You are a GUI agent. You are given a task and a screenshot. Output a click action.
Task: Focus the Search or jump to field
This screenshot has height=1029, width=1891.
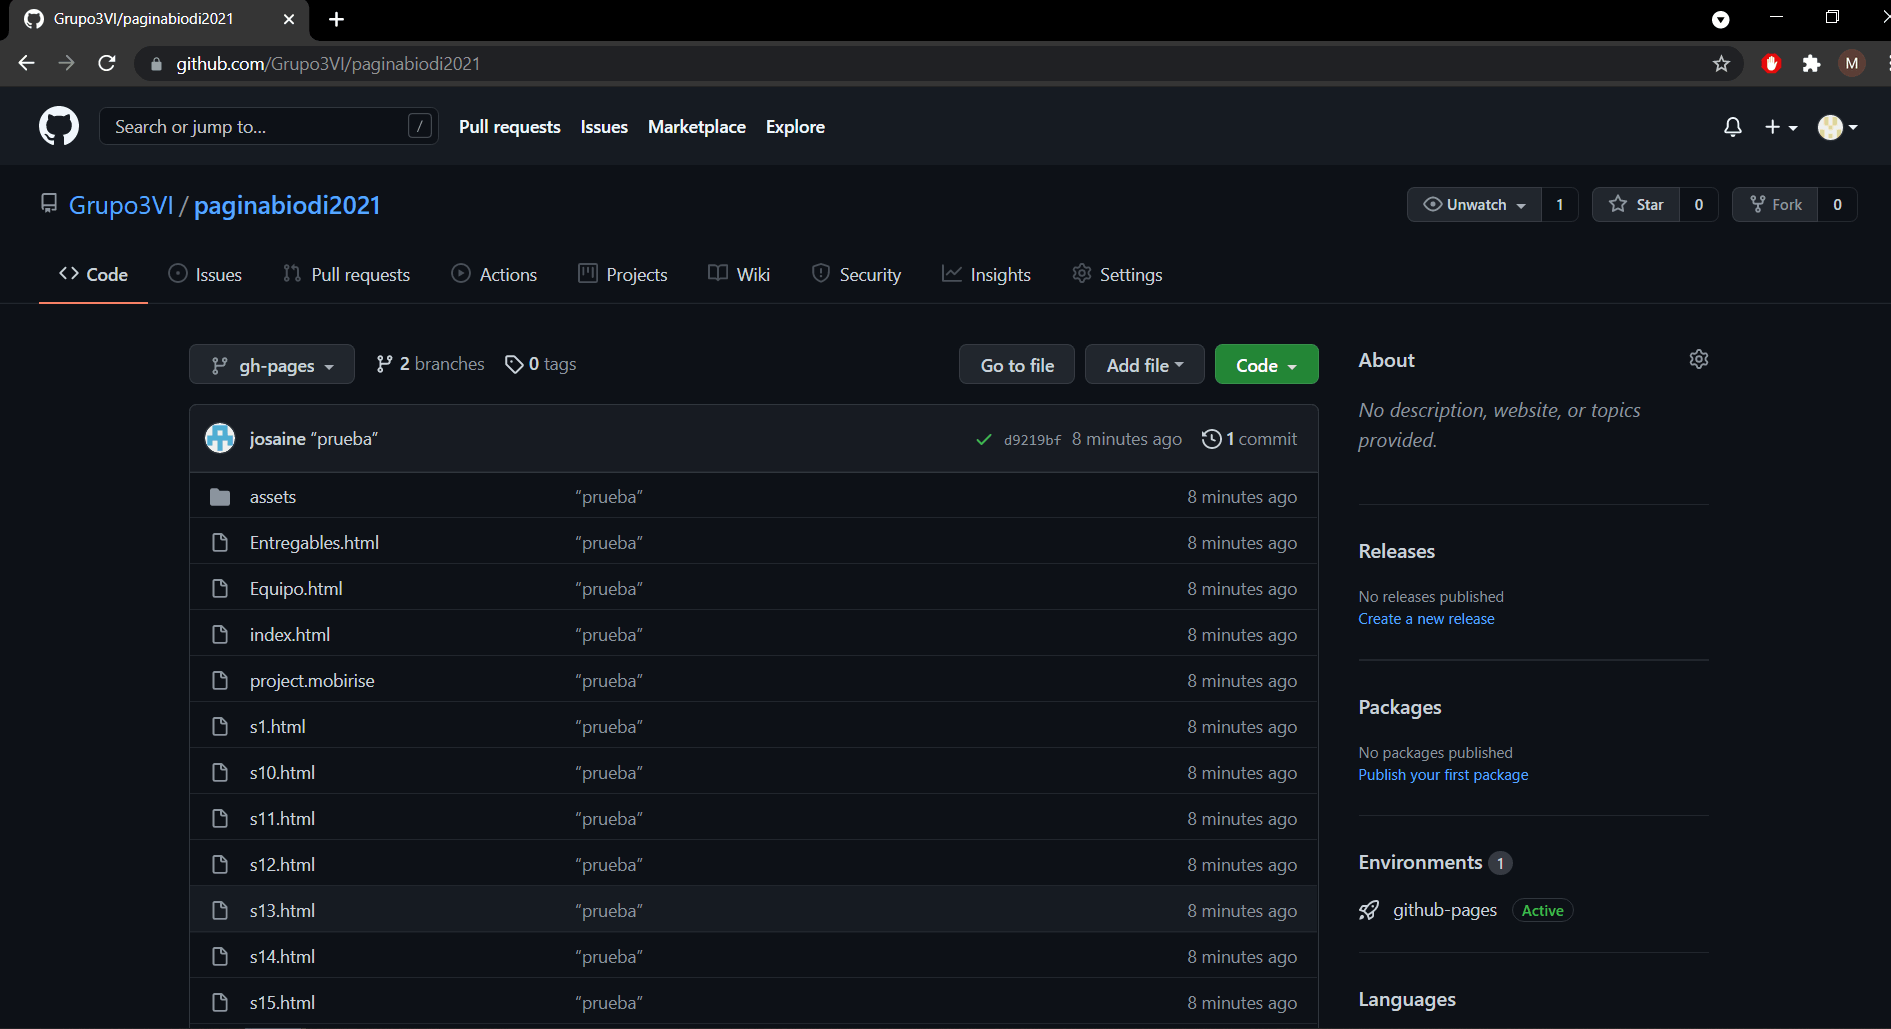(268, 126)
